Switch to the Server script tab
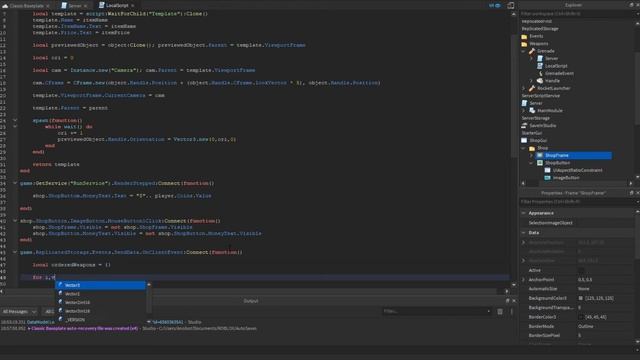The width and height of the screenshot is (640, 360). [74, 6]
